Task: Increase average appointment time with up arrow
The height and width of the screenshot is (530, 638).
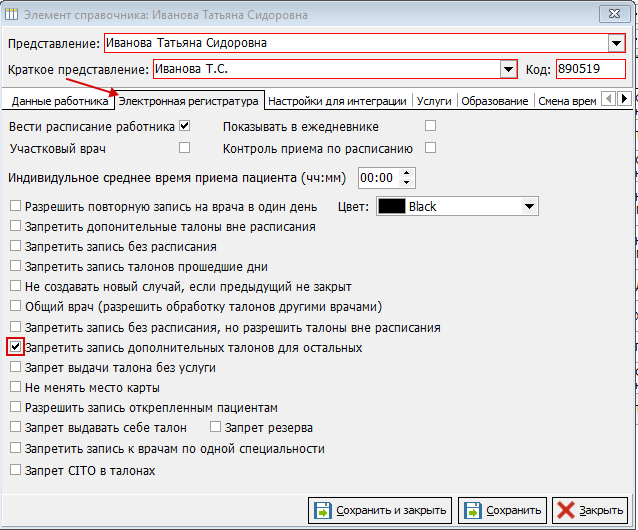Action: (x=406, y=172)
